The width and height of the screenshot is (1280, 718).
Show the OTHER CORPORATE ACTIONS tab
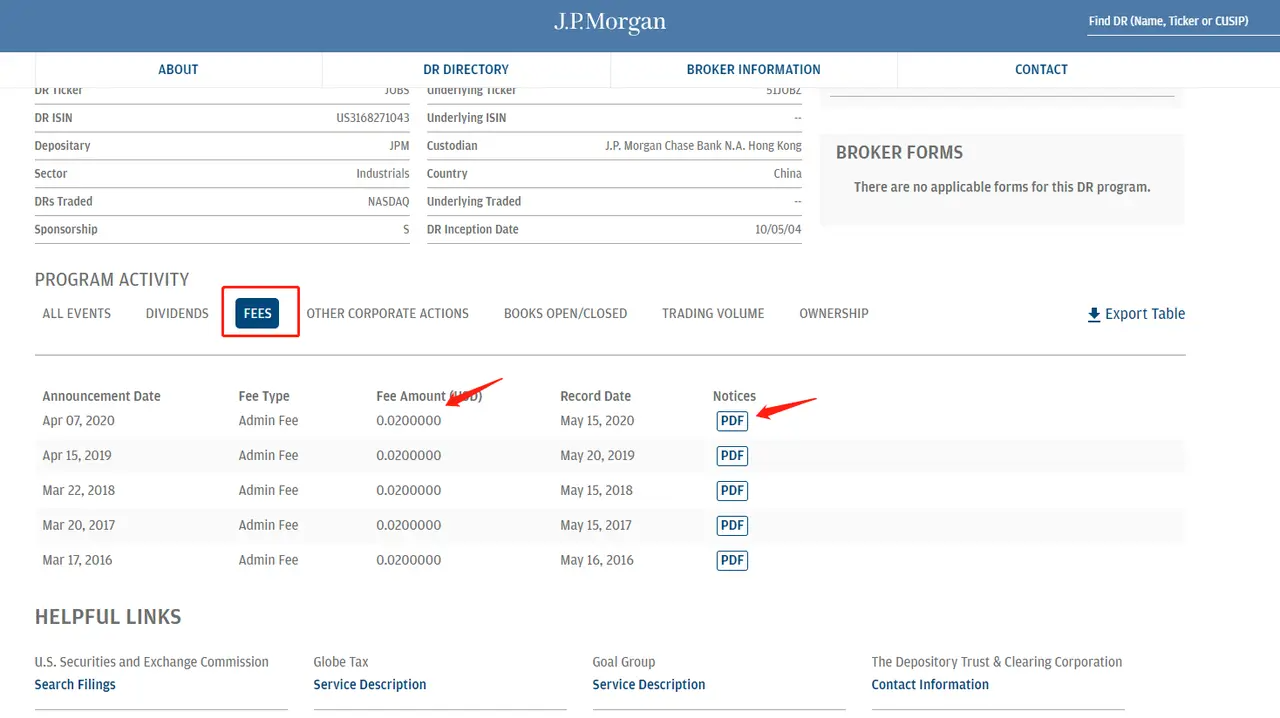point(387,314)
